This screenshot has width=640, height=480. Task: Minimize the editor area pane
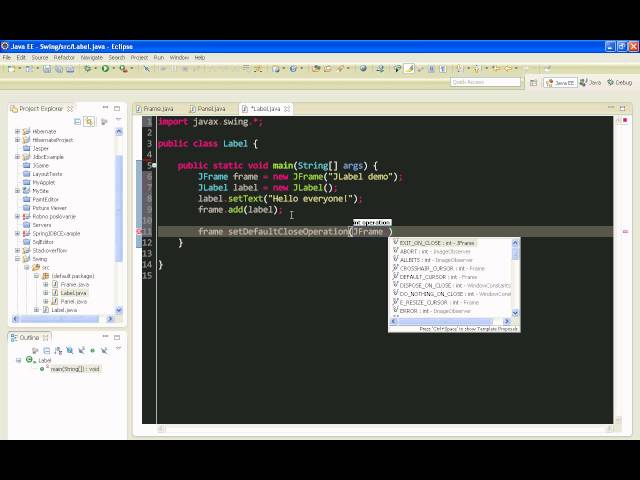pos(611,108)
